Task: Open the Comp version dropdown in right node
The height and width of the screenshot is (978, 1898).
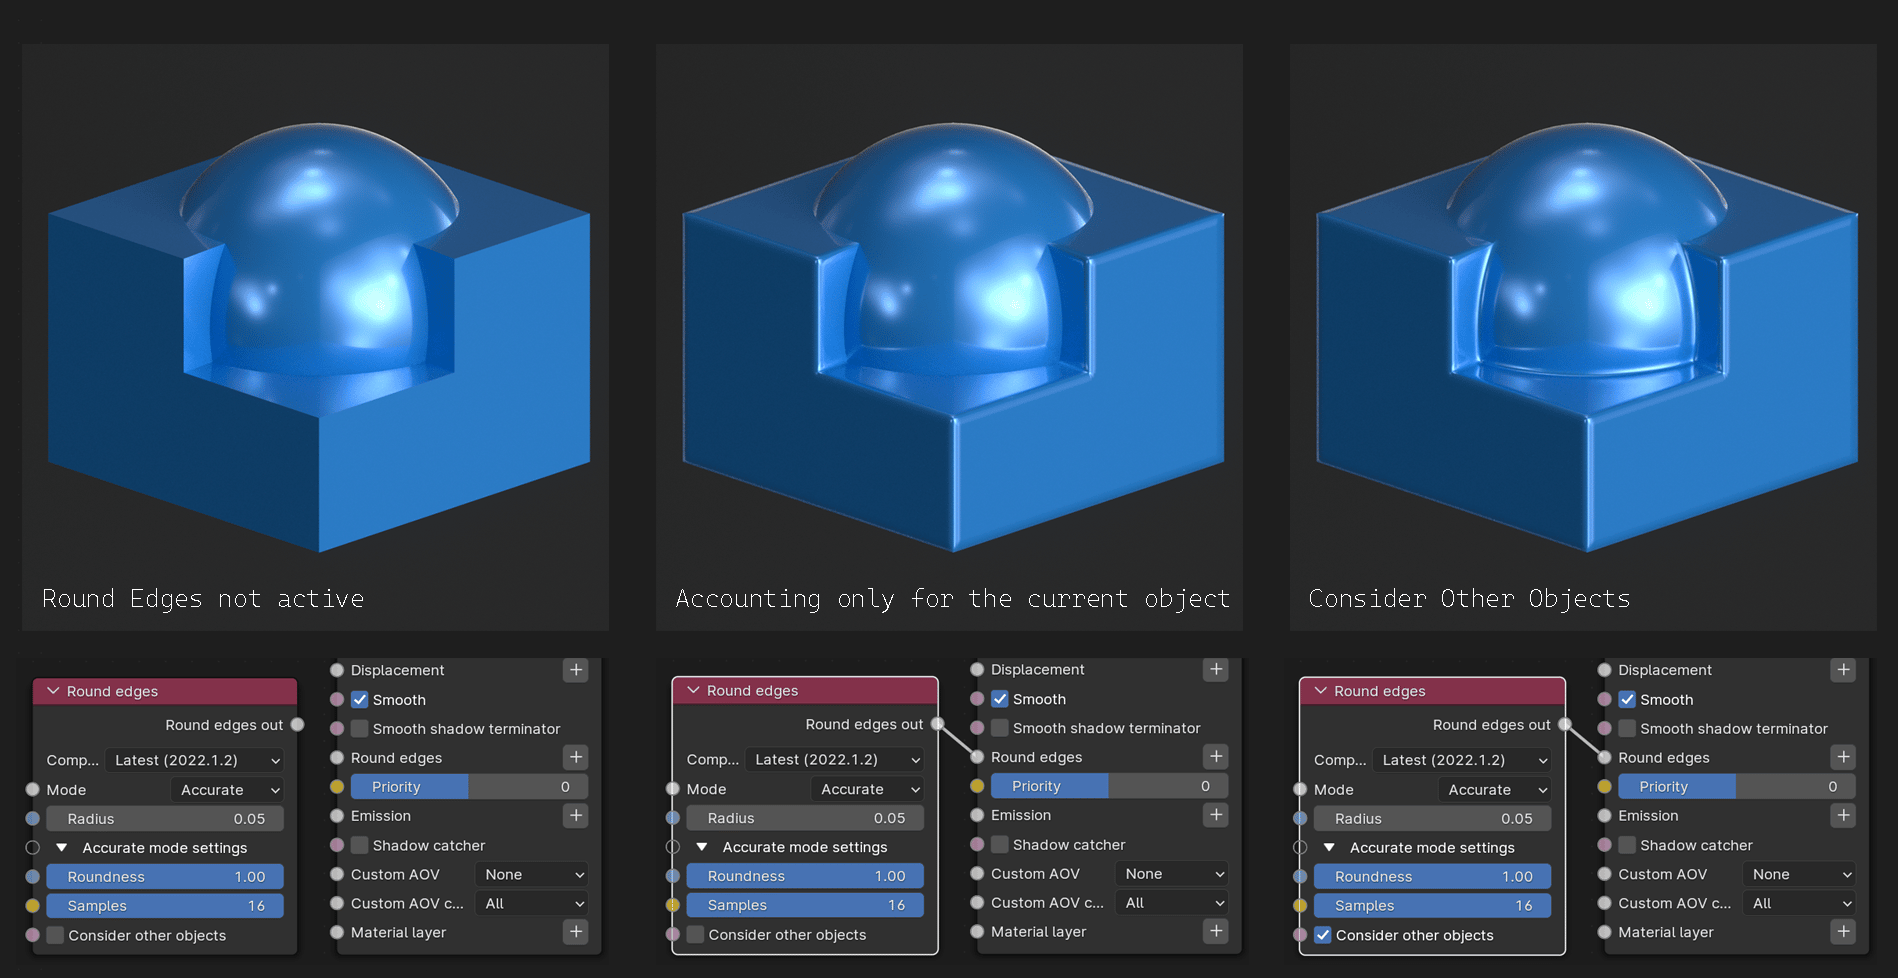Action: 1461,760
